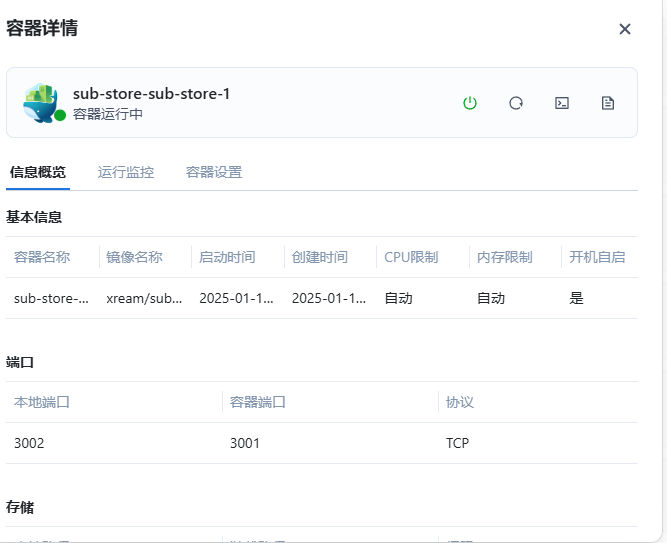Click the 是 value under 开机自启

[x=576, y=298]
